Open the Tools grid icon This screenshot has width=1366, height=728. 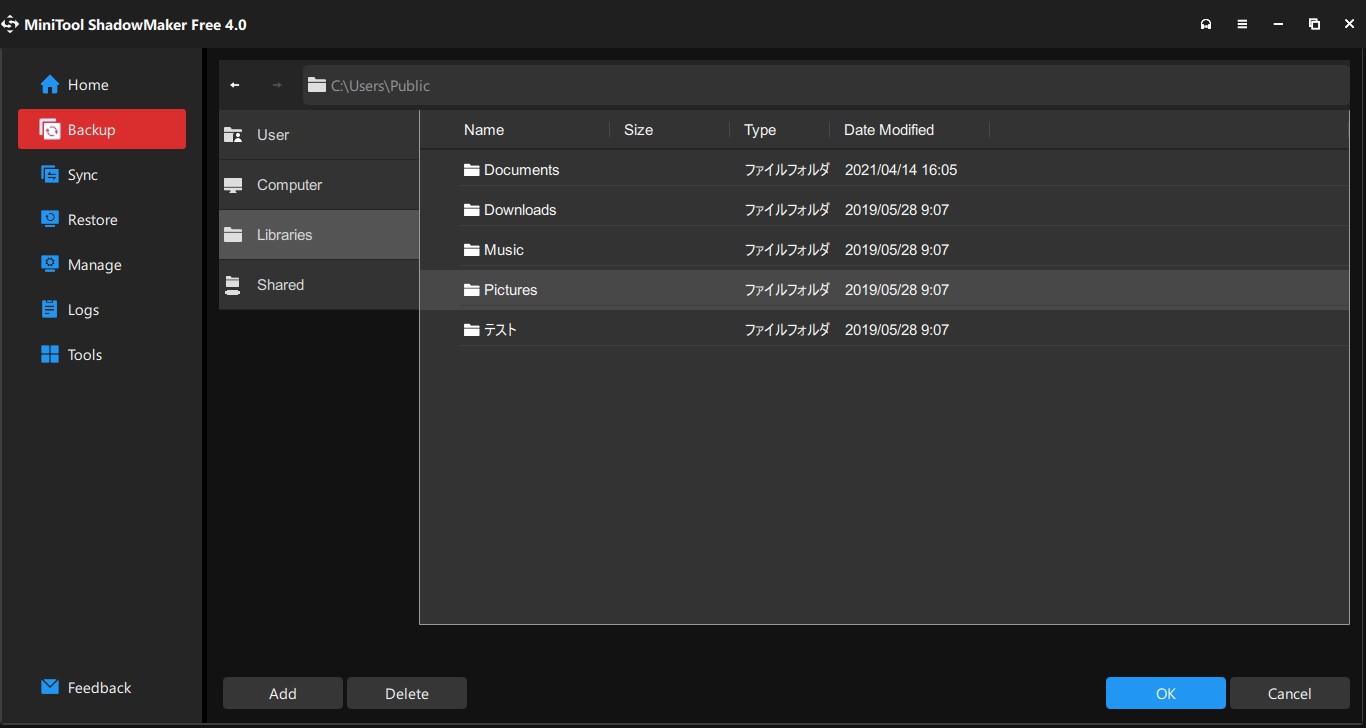tap(50, 355)
